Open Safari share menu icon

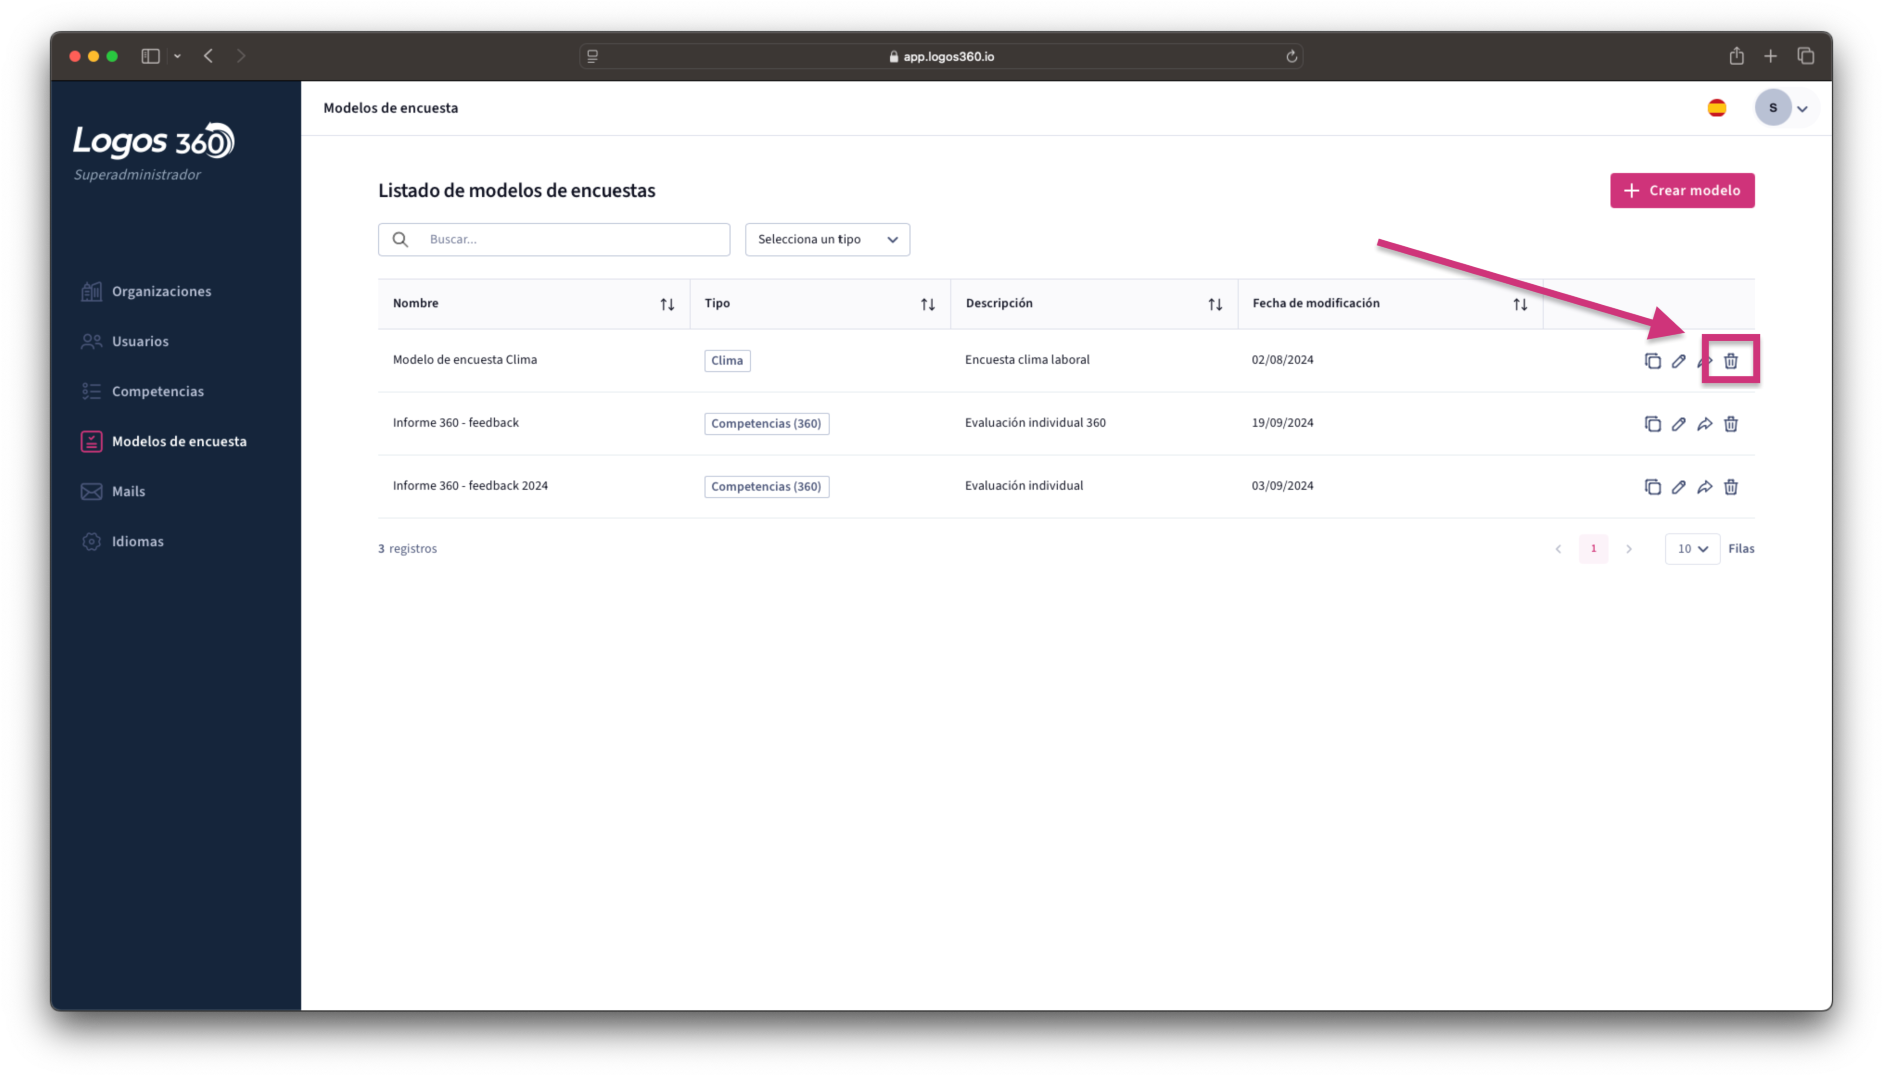pos(1737,56)
